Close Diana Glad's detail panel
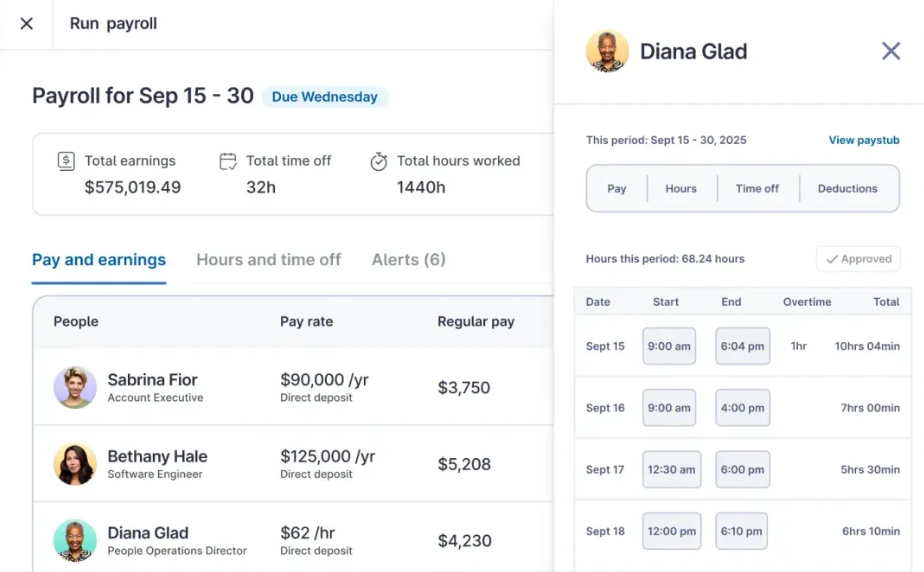924x572 pixels. (x=890, y=51)
